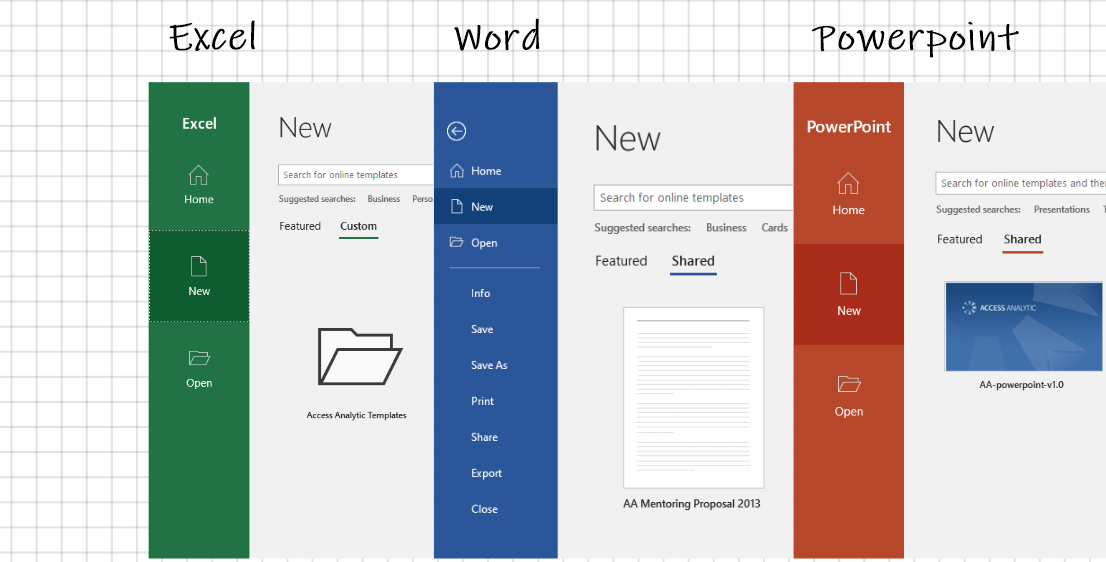Select Export in Word backstage menu
Screen dimensions: 1106x562
486,473
